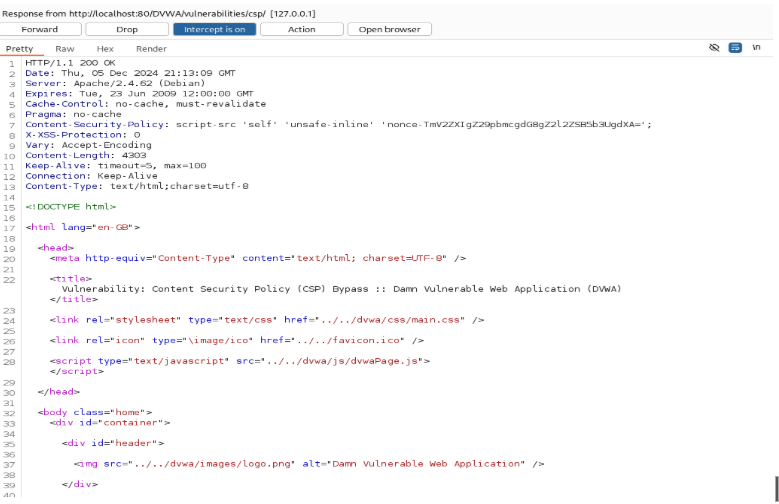Screen dimensions: 779x504
Task: Toggle the blue word wrap icon
Action: [735, 47]
